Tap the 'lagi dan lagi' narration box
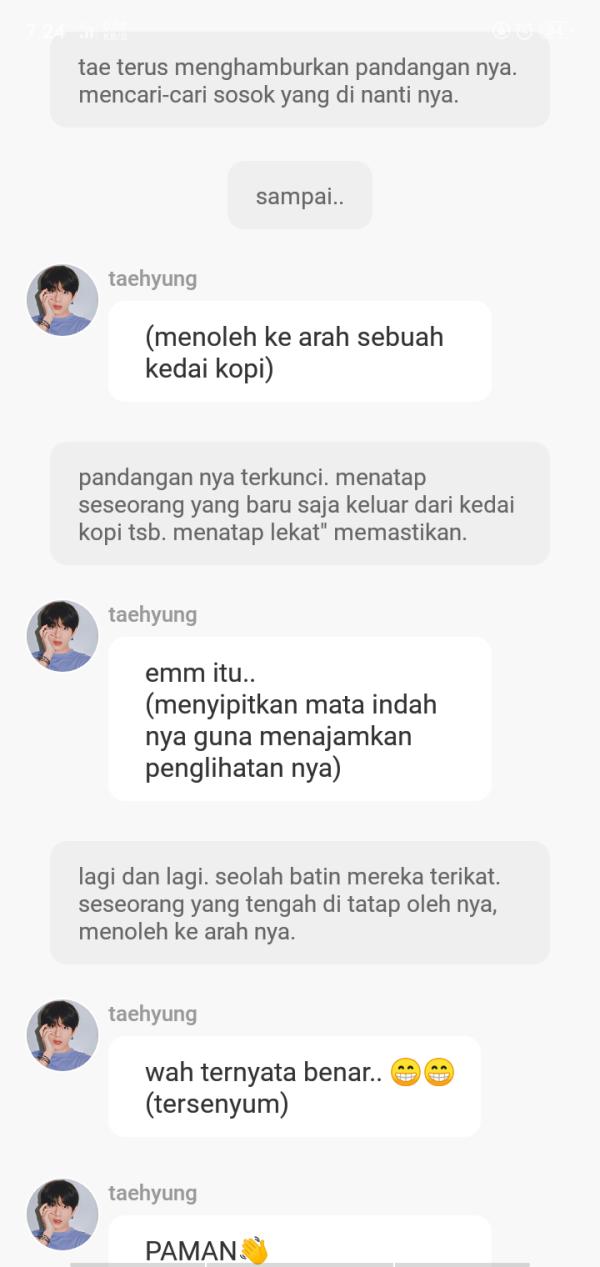This screenshot has height=1267, width=600. (300, 903)
